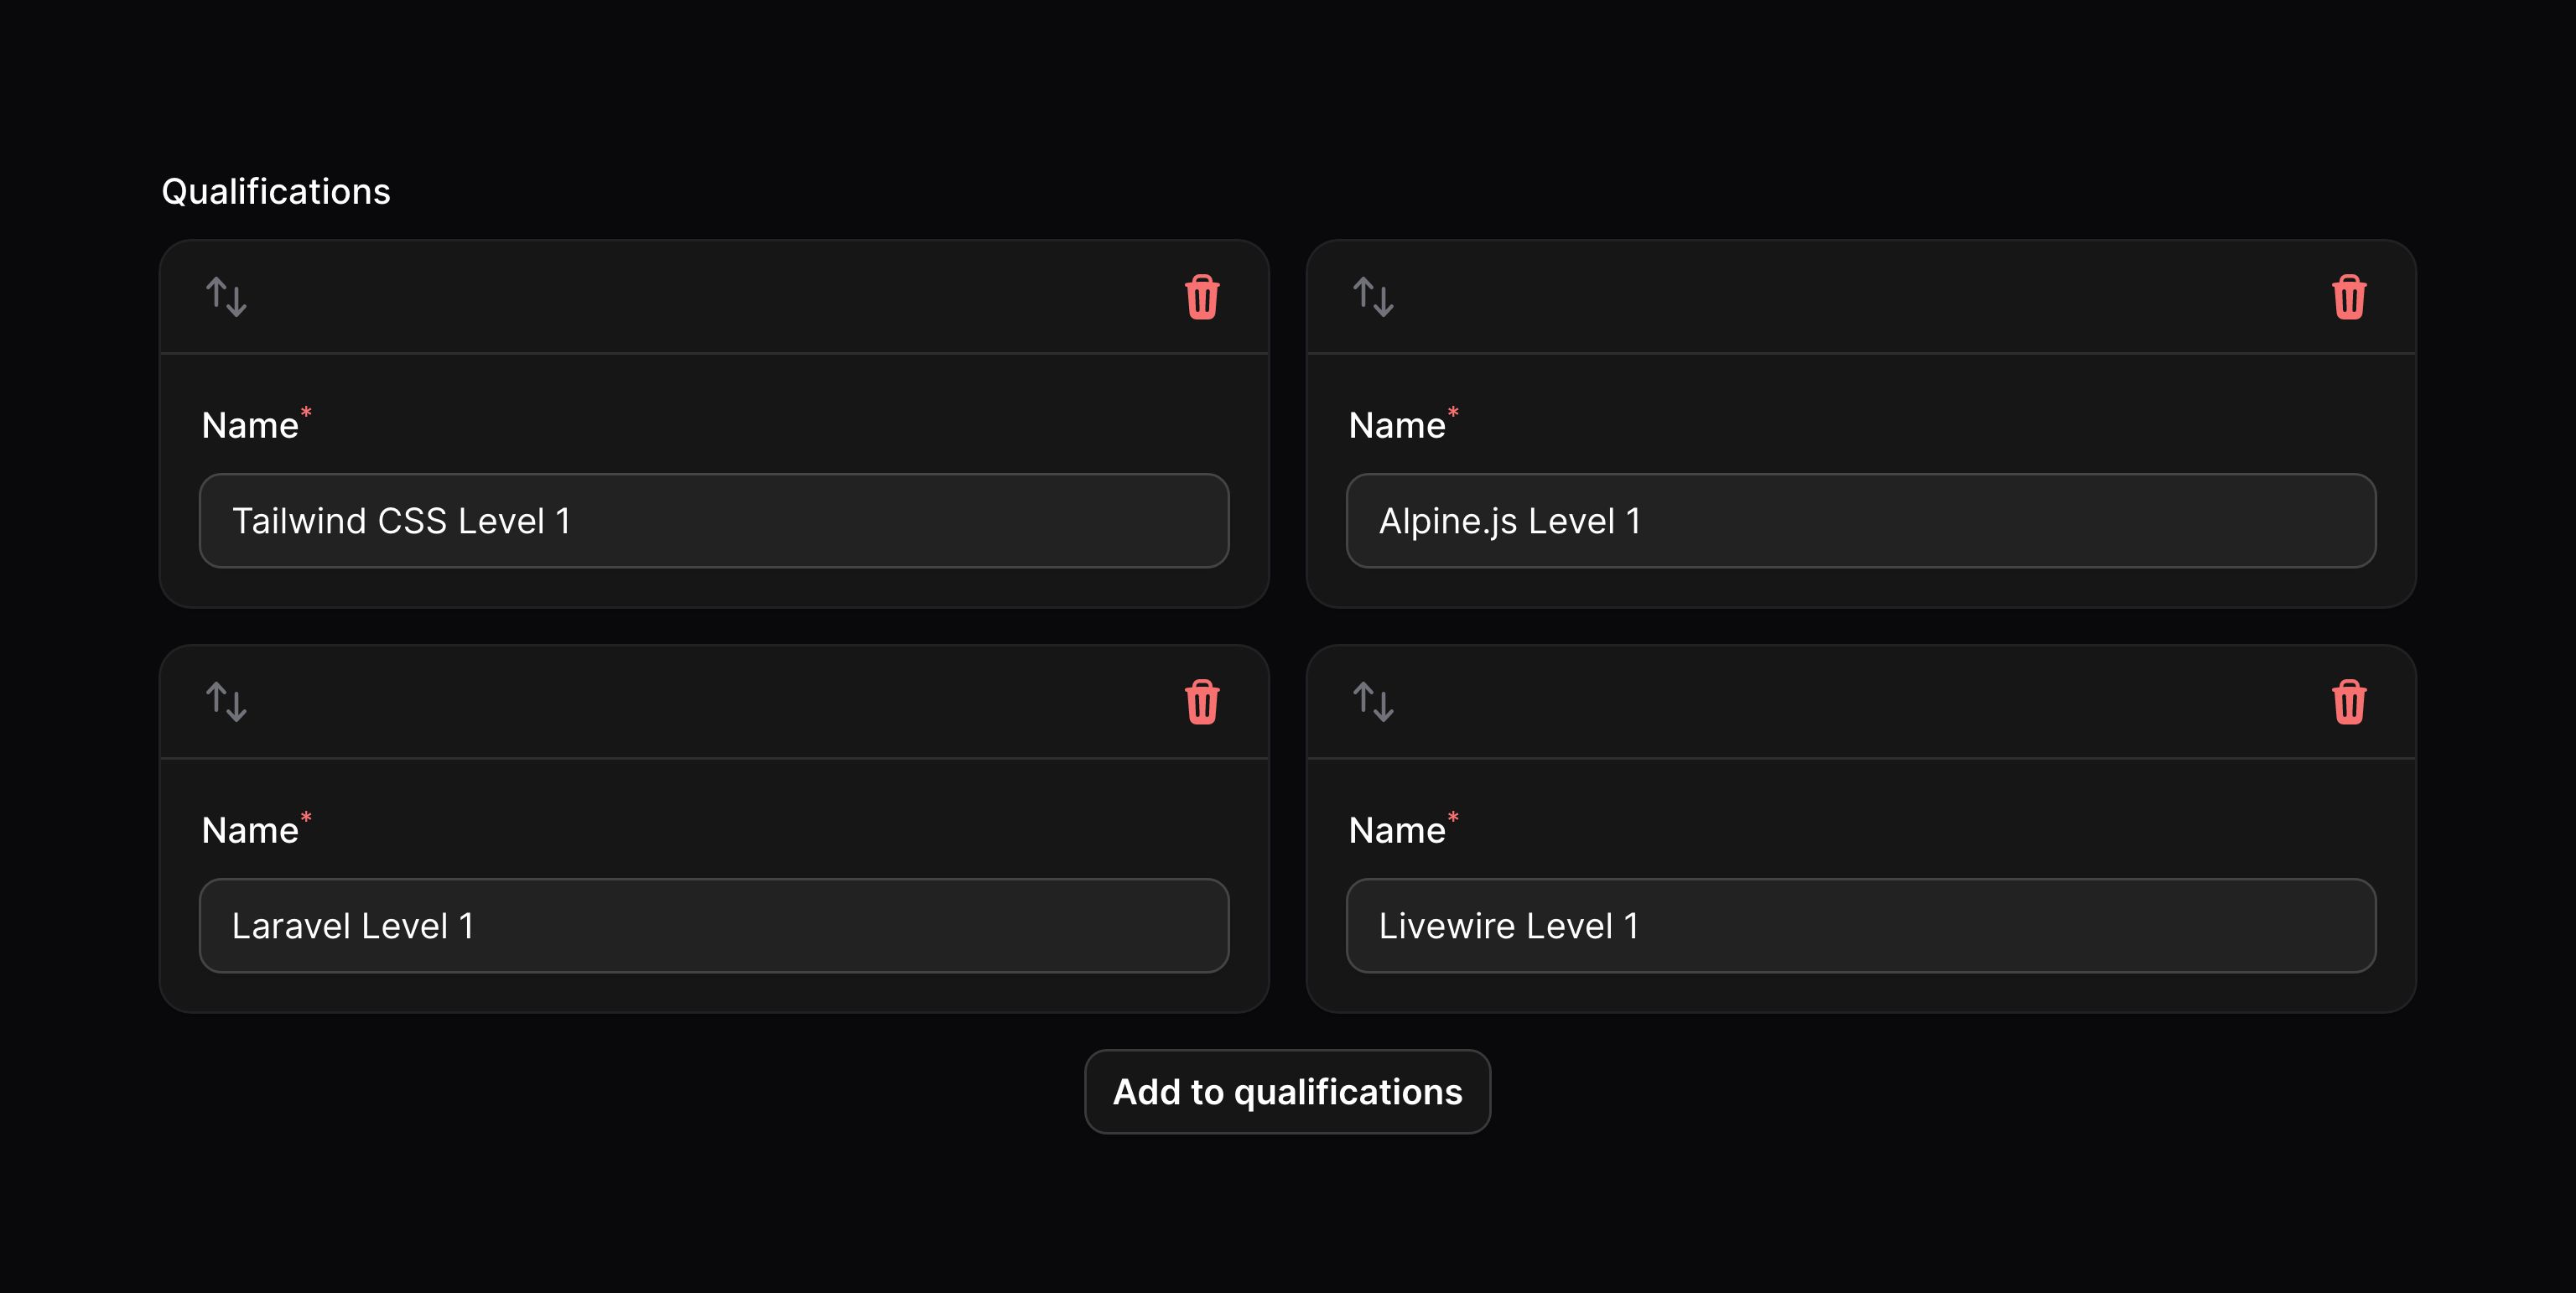Add to qualifications
The image size is (2576, 1293).
(1287, 1092)
